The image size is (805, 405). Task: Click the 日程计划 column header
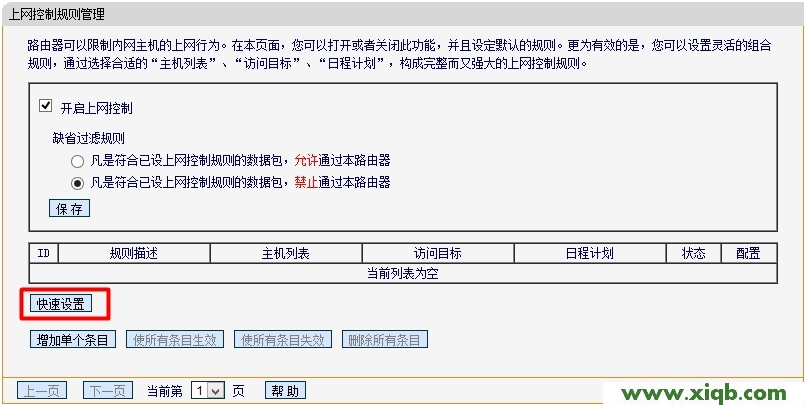589,254
